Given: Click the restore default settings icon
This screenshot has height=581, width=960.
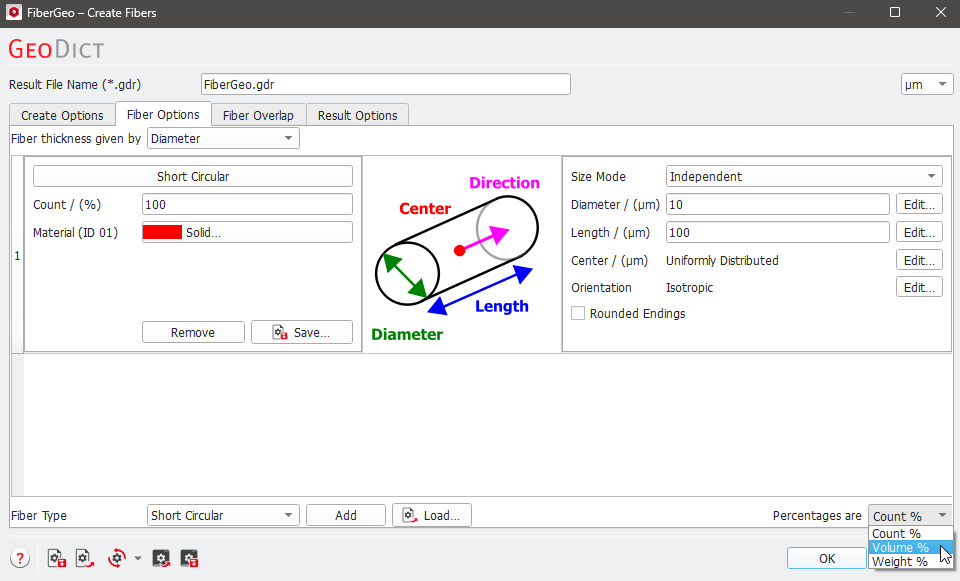Looking at the screenshot, I should click(x=115, y=558).
